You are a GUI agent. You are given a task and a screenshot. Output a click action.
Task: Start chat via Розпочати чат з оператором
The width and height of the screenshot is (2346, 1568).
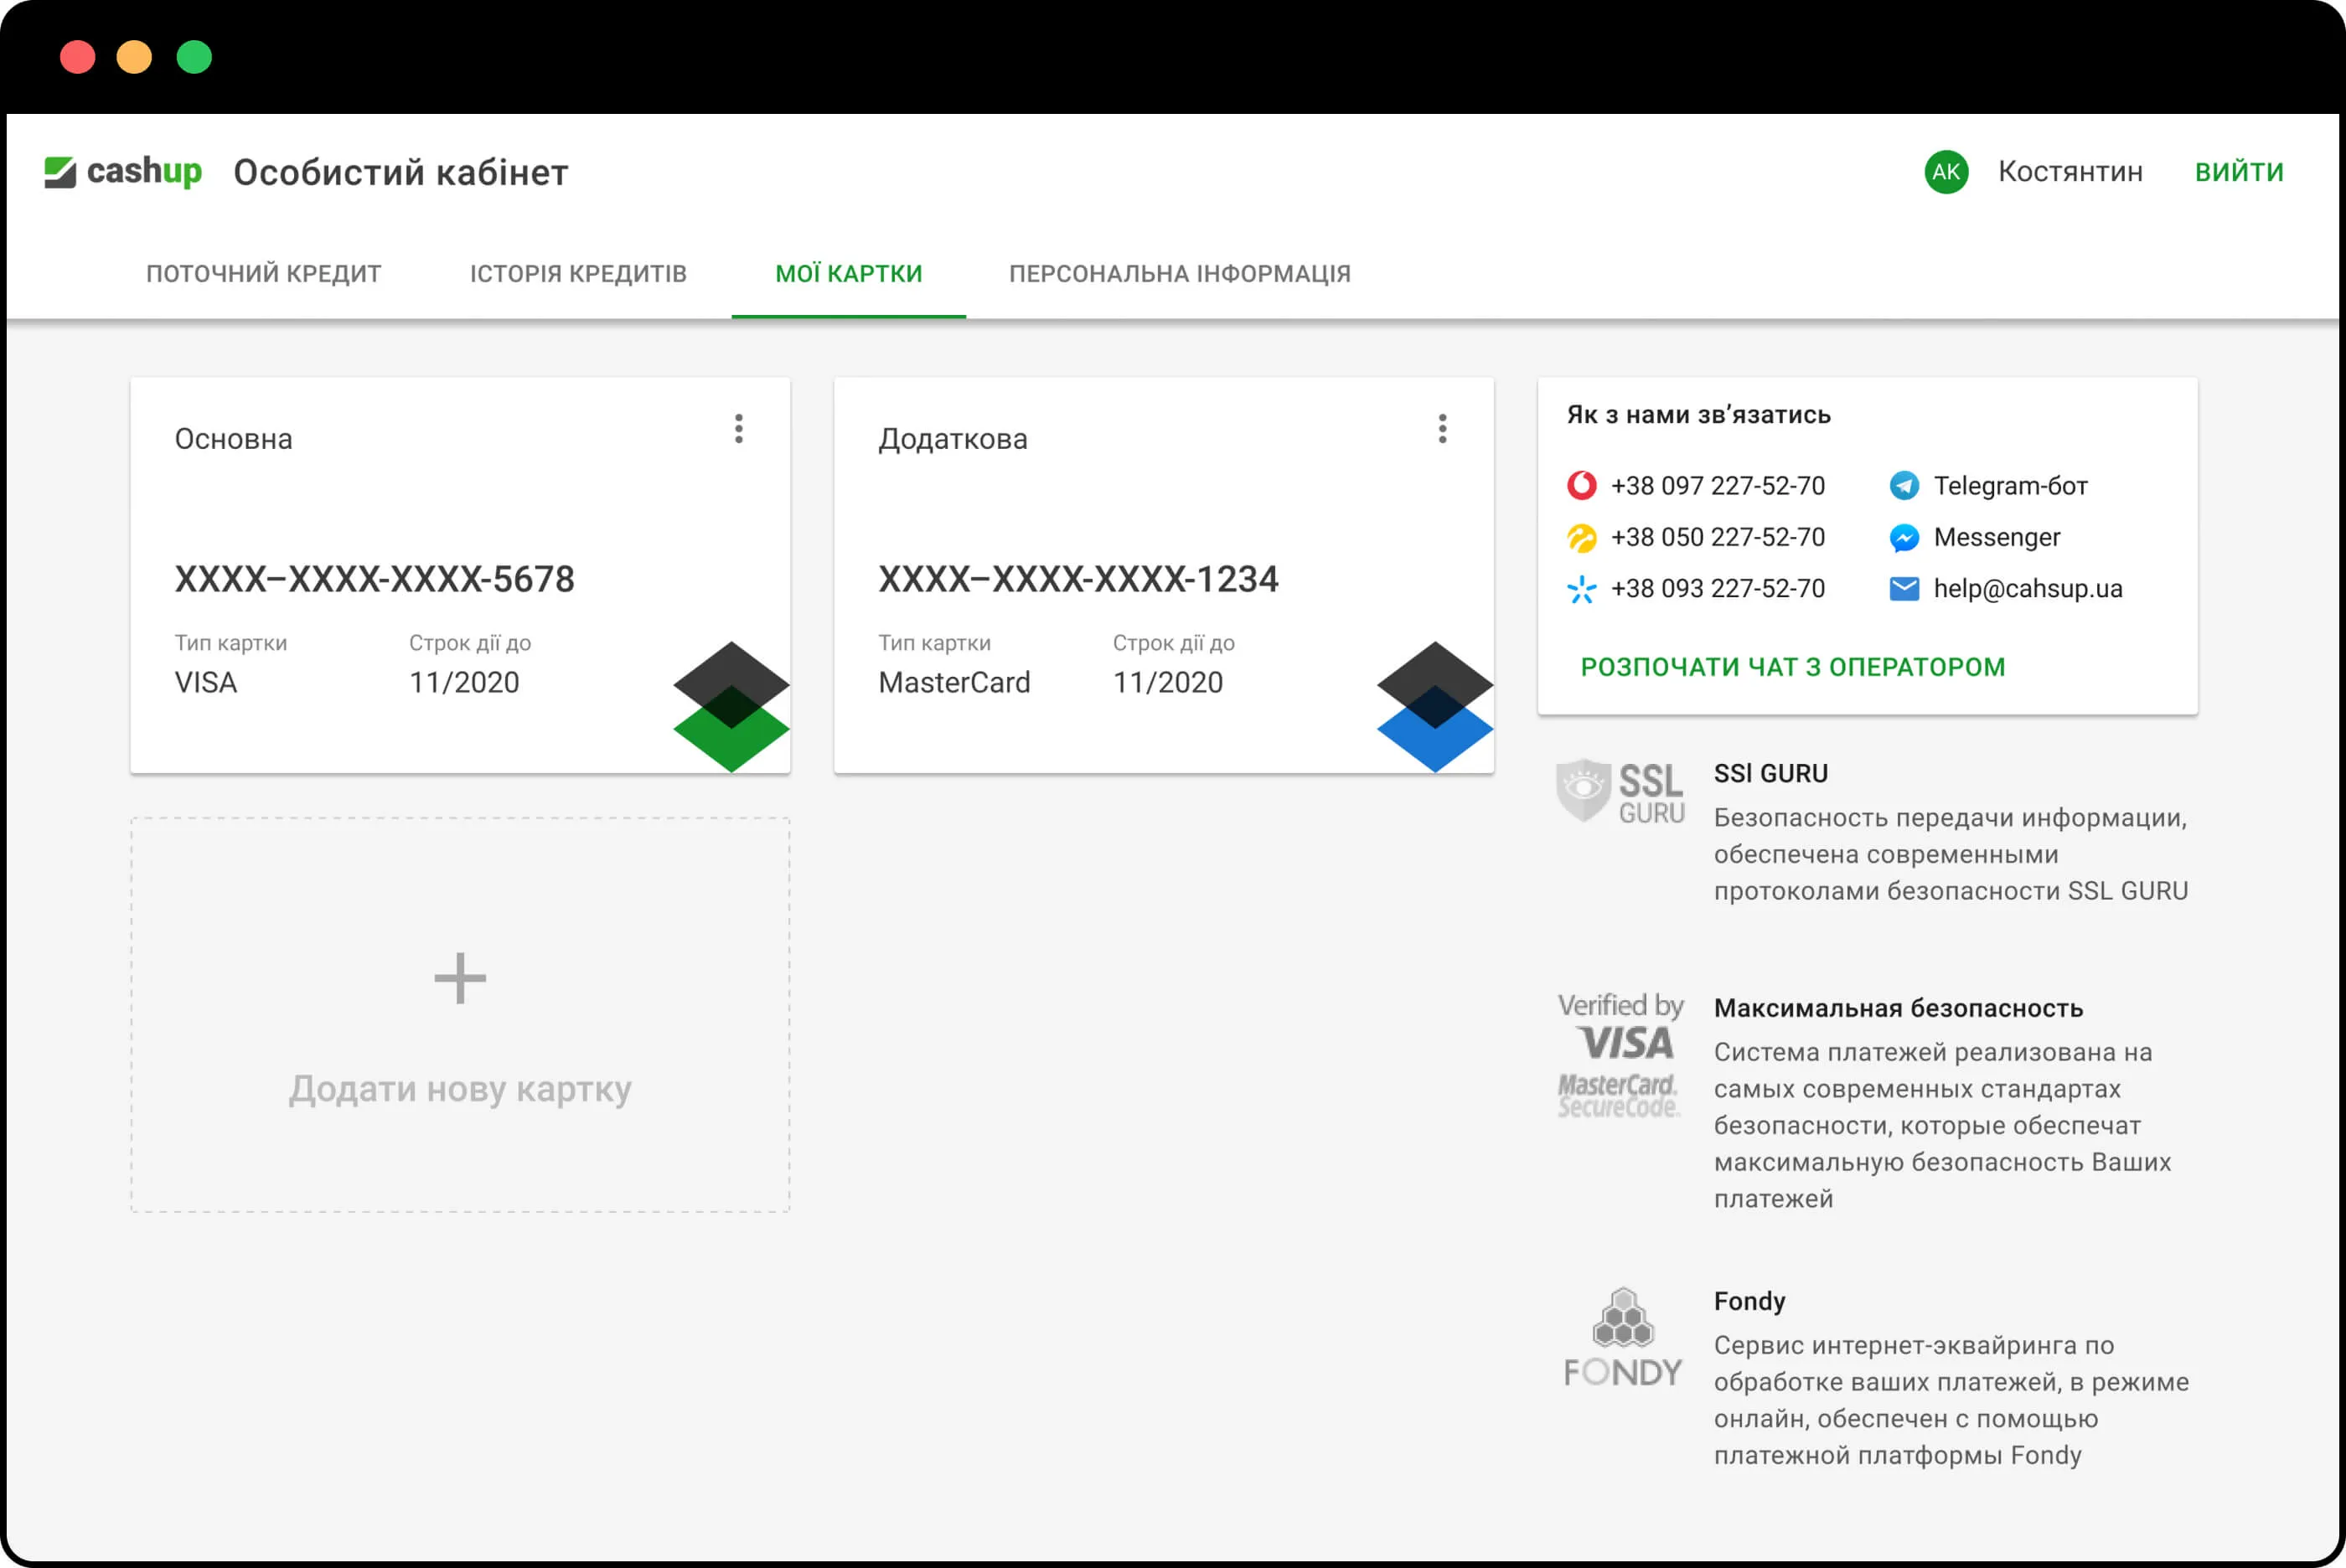pos(1792,667)
